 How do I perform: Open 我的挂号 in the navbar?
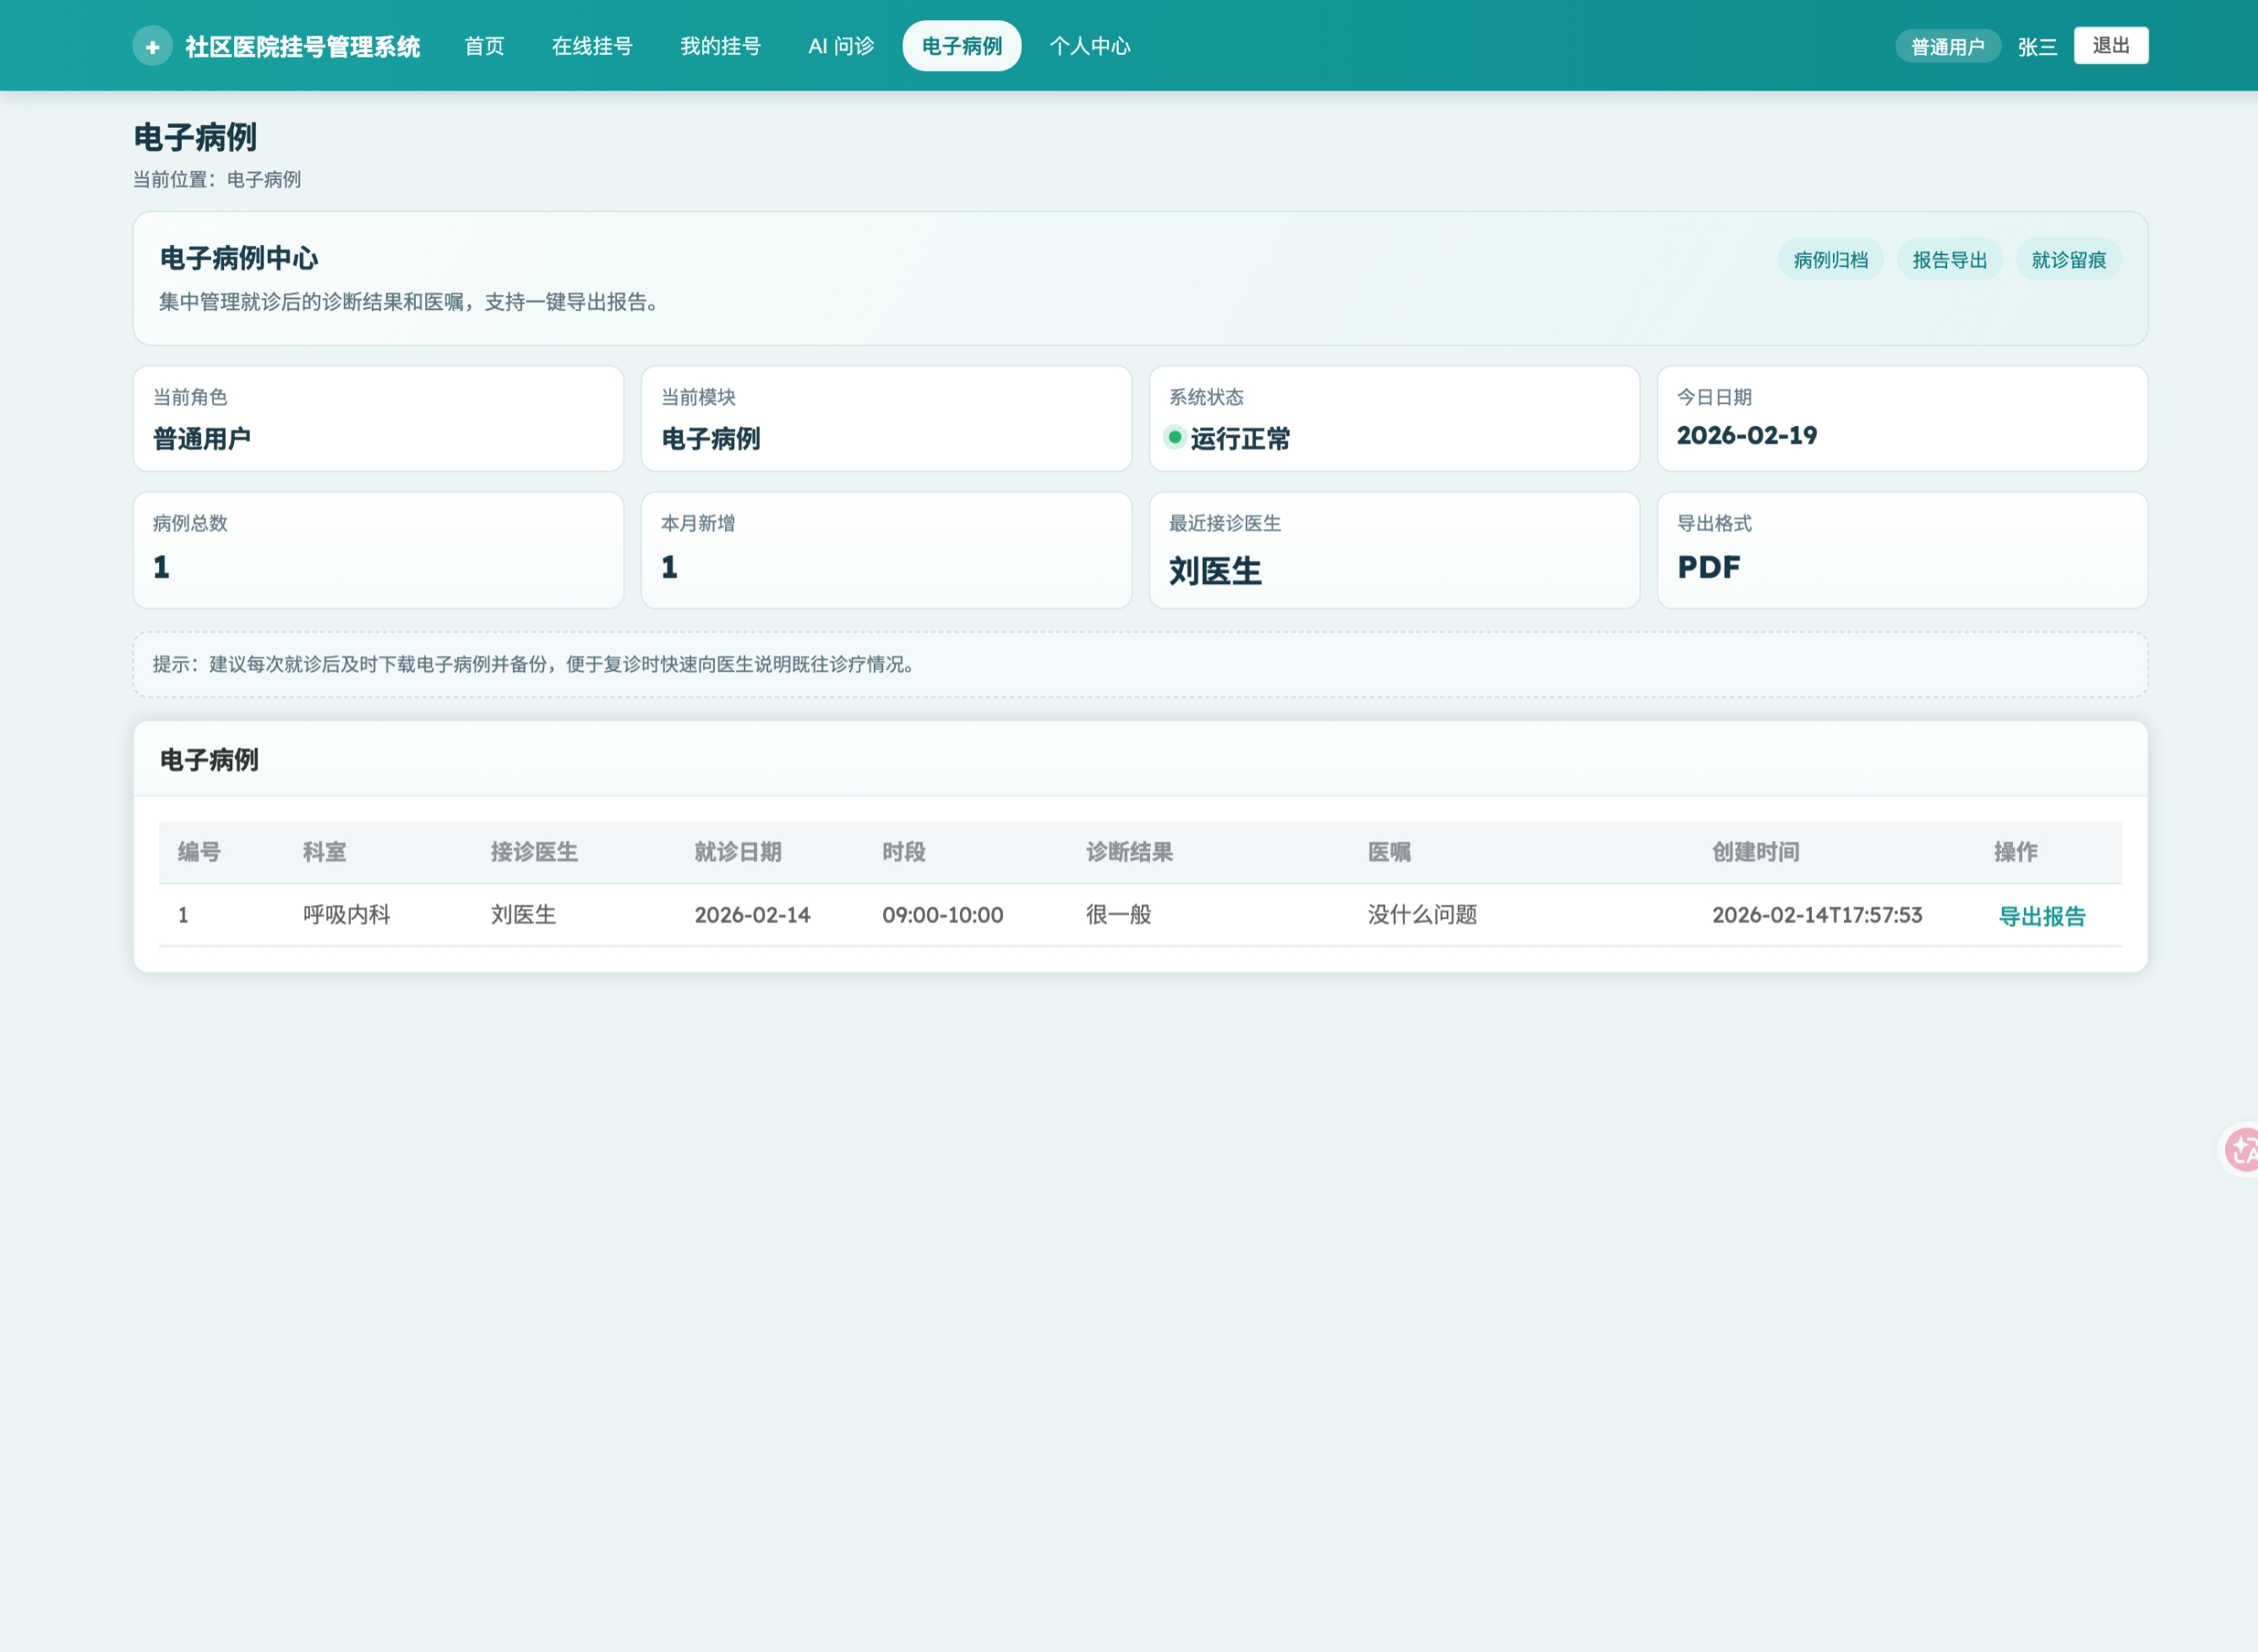(720, 46)
